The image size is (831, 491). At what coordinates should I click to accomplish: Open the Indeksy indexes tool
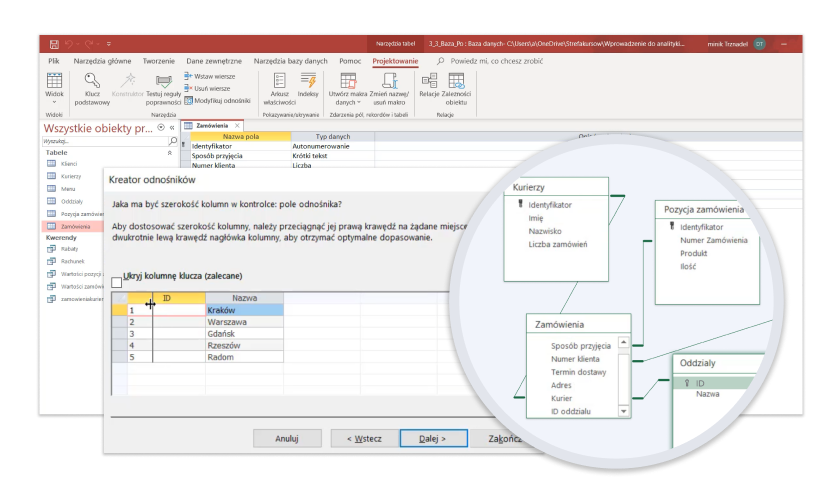click(x=308, y=87)
